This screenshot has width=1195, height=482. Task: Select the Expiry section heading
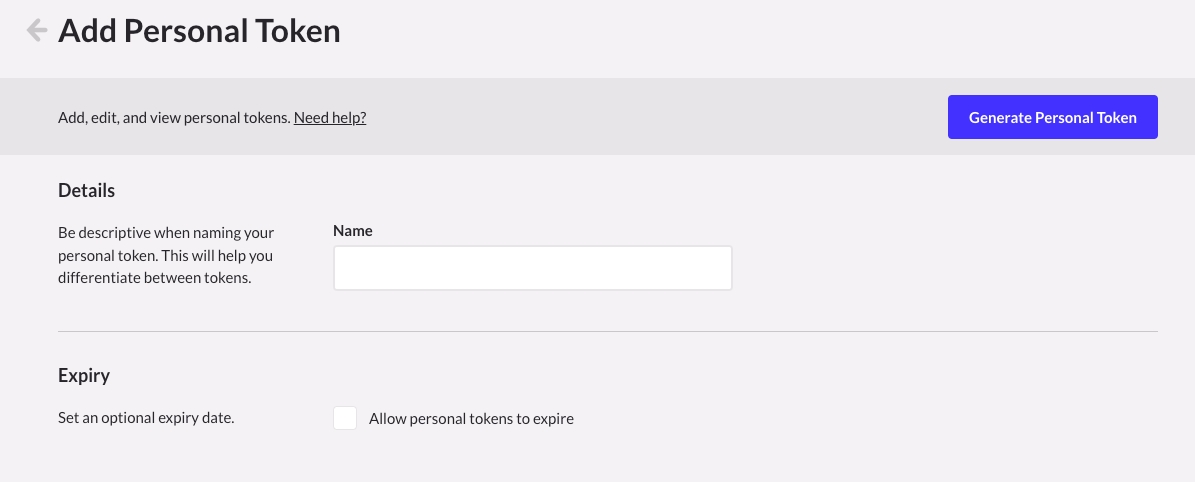click(x=84, y=376)
